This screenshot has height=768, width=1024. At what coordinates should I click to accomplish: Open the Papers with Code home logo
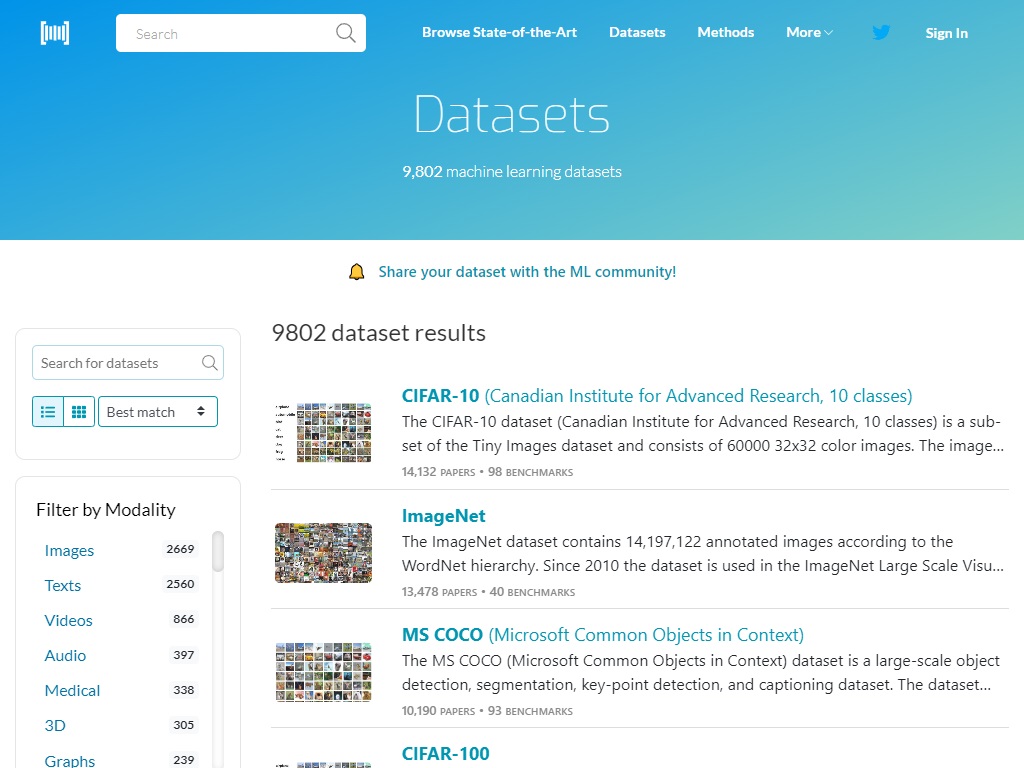55,33
